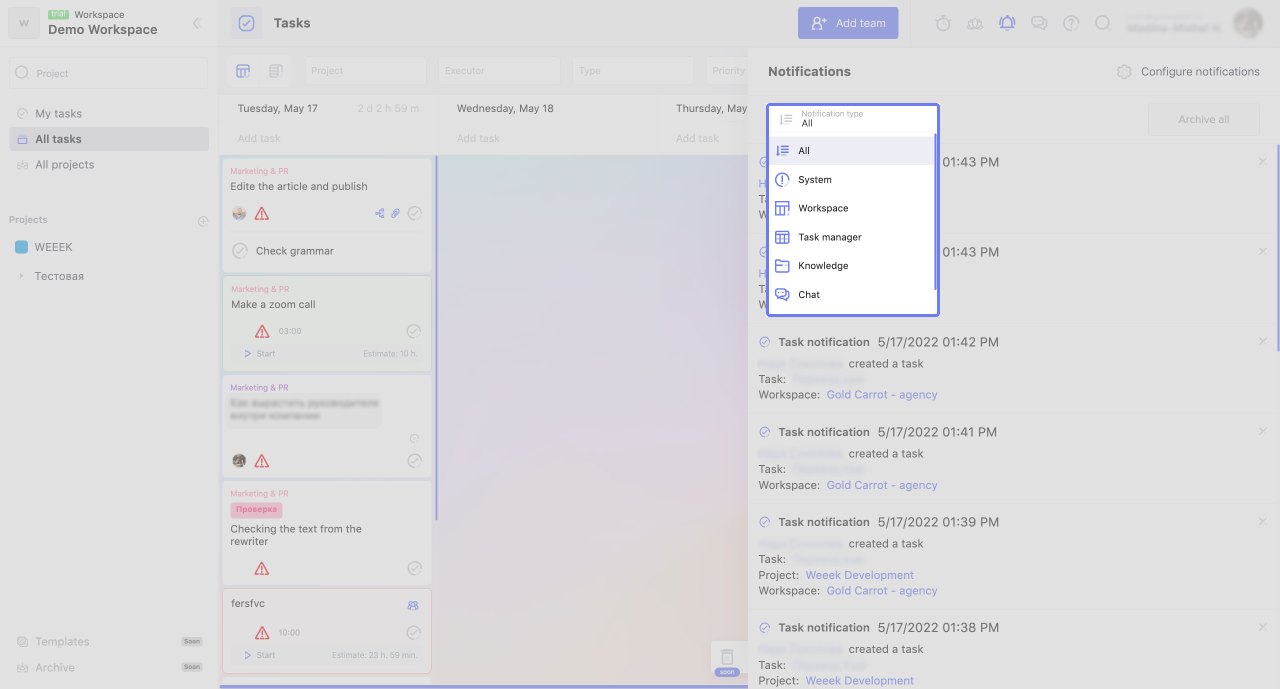
Task: Click the WEEEK project blue color square
Action: coord(21,247)
